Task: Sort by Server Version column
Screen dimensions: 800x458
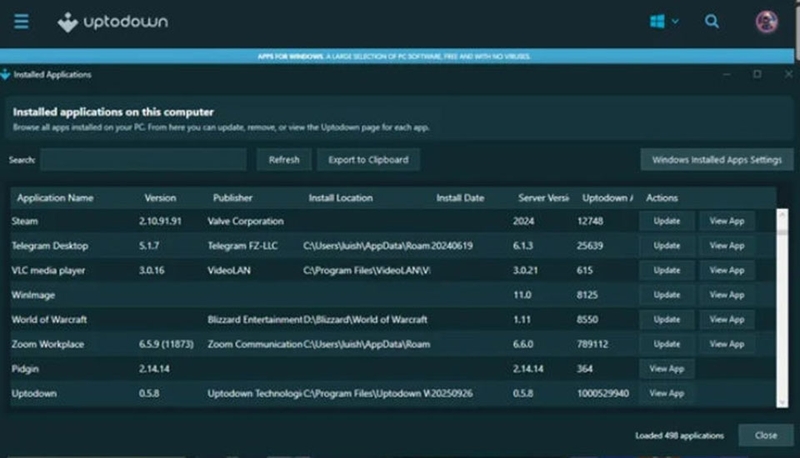Action: point(543,198)
